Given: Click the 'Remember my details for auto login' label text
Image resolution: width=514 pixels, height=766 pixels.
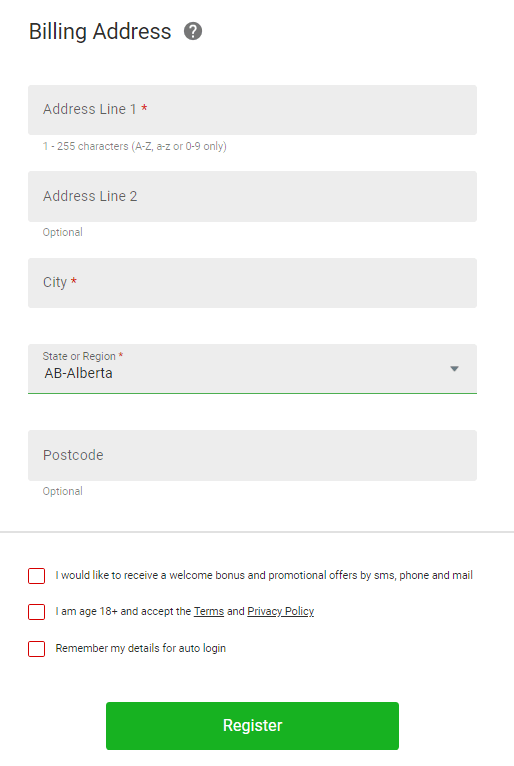Looking at the screenshot, I should pos(141,648).
